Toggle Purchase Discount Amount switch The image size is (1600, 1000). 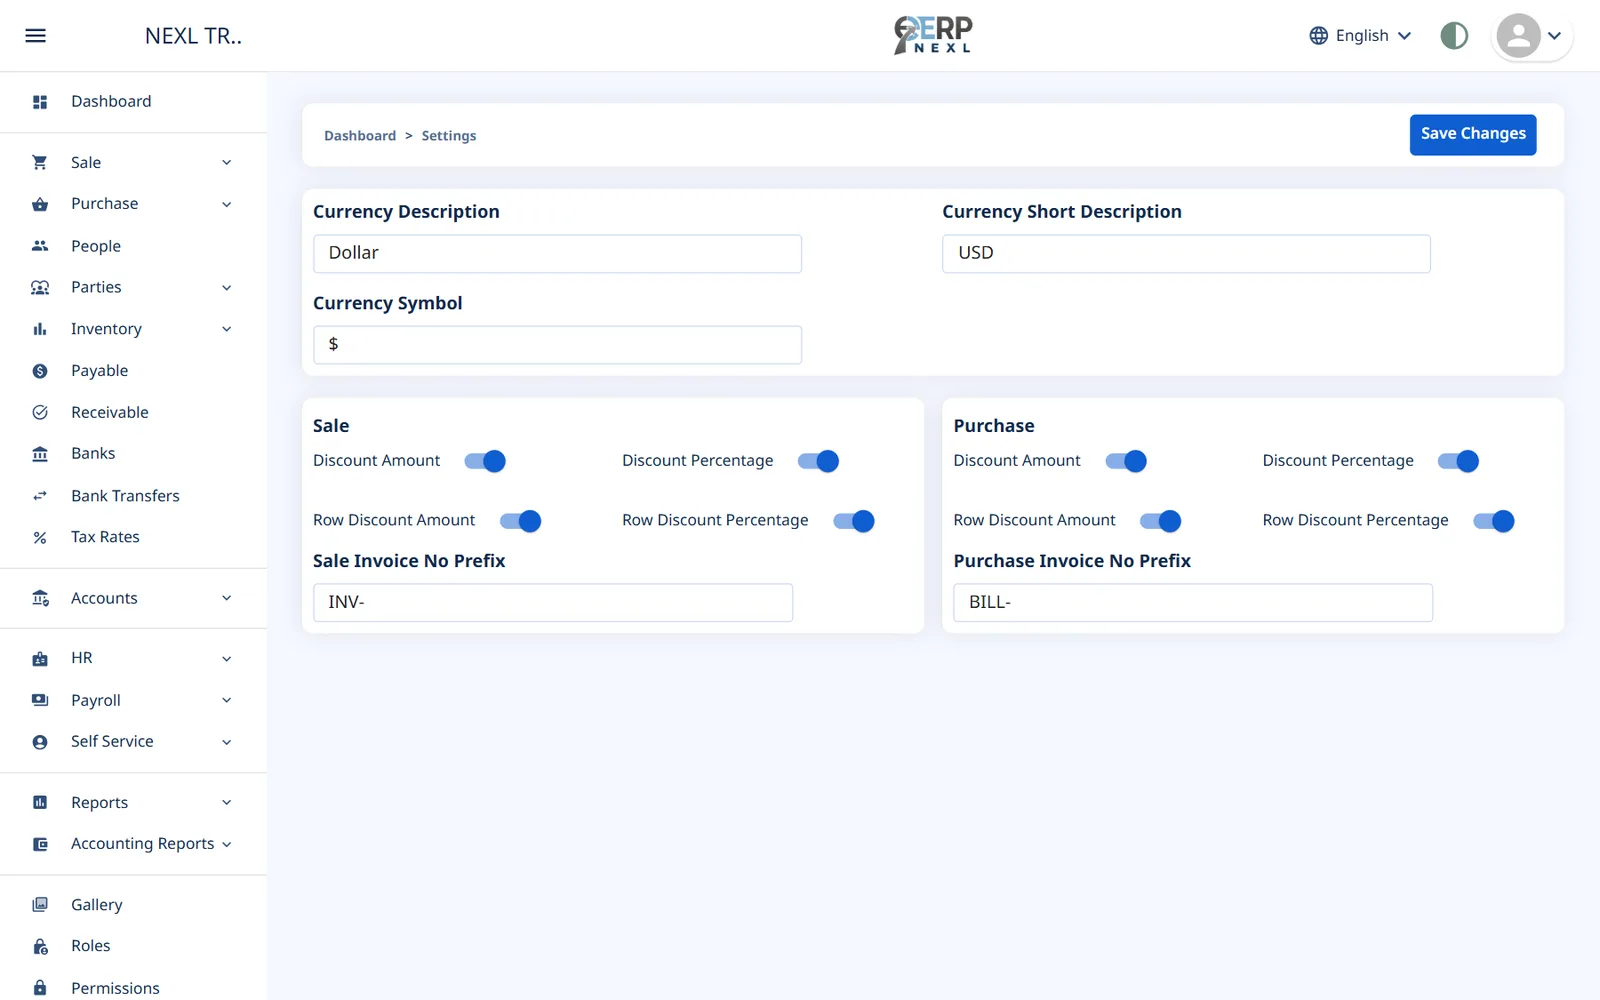[1126, 461]
